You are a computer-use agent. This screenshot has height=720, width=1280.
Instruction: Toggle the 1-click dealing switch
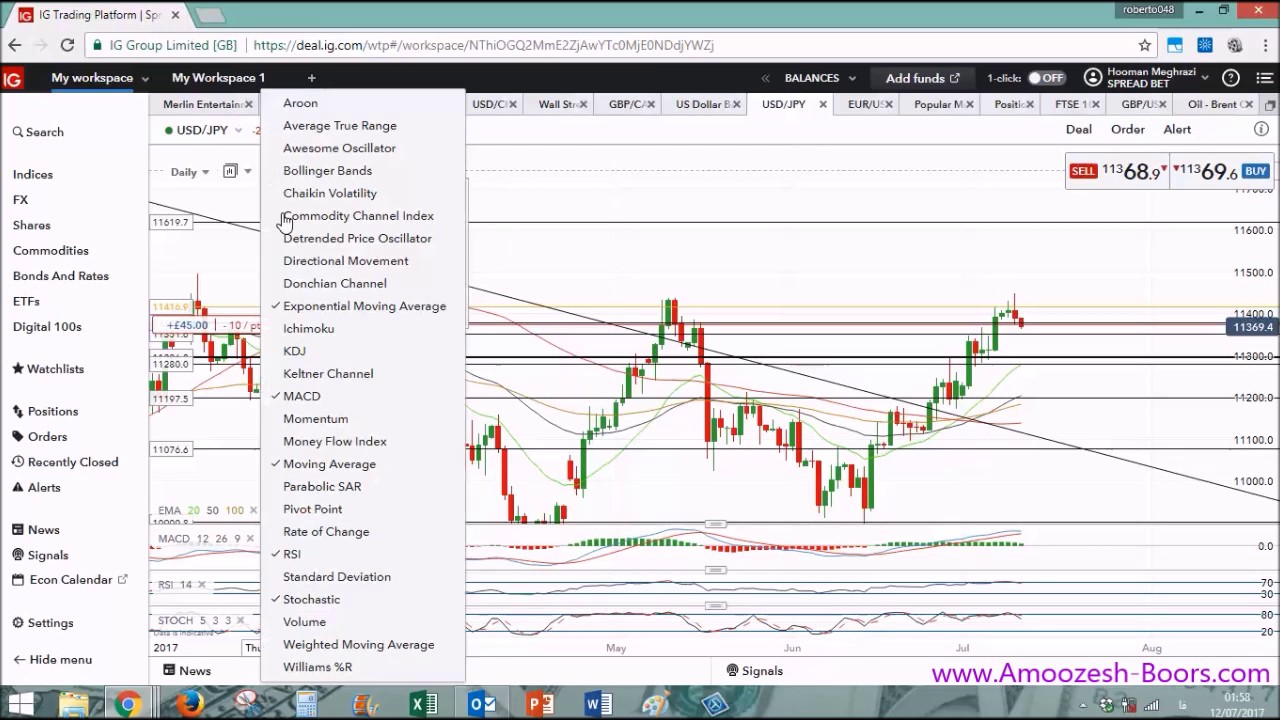(1046, 78)
